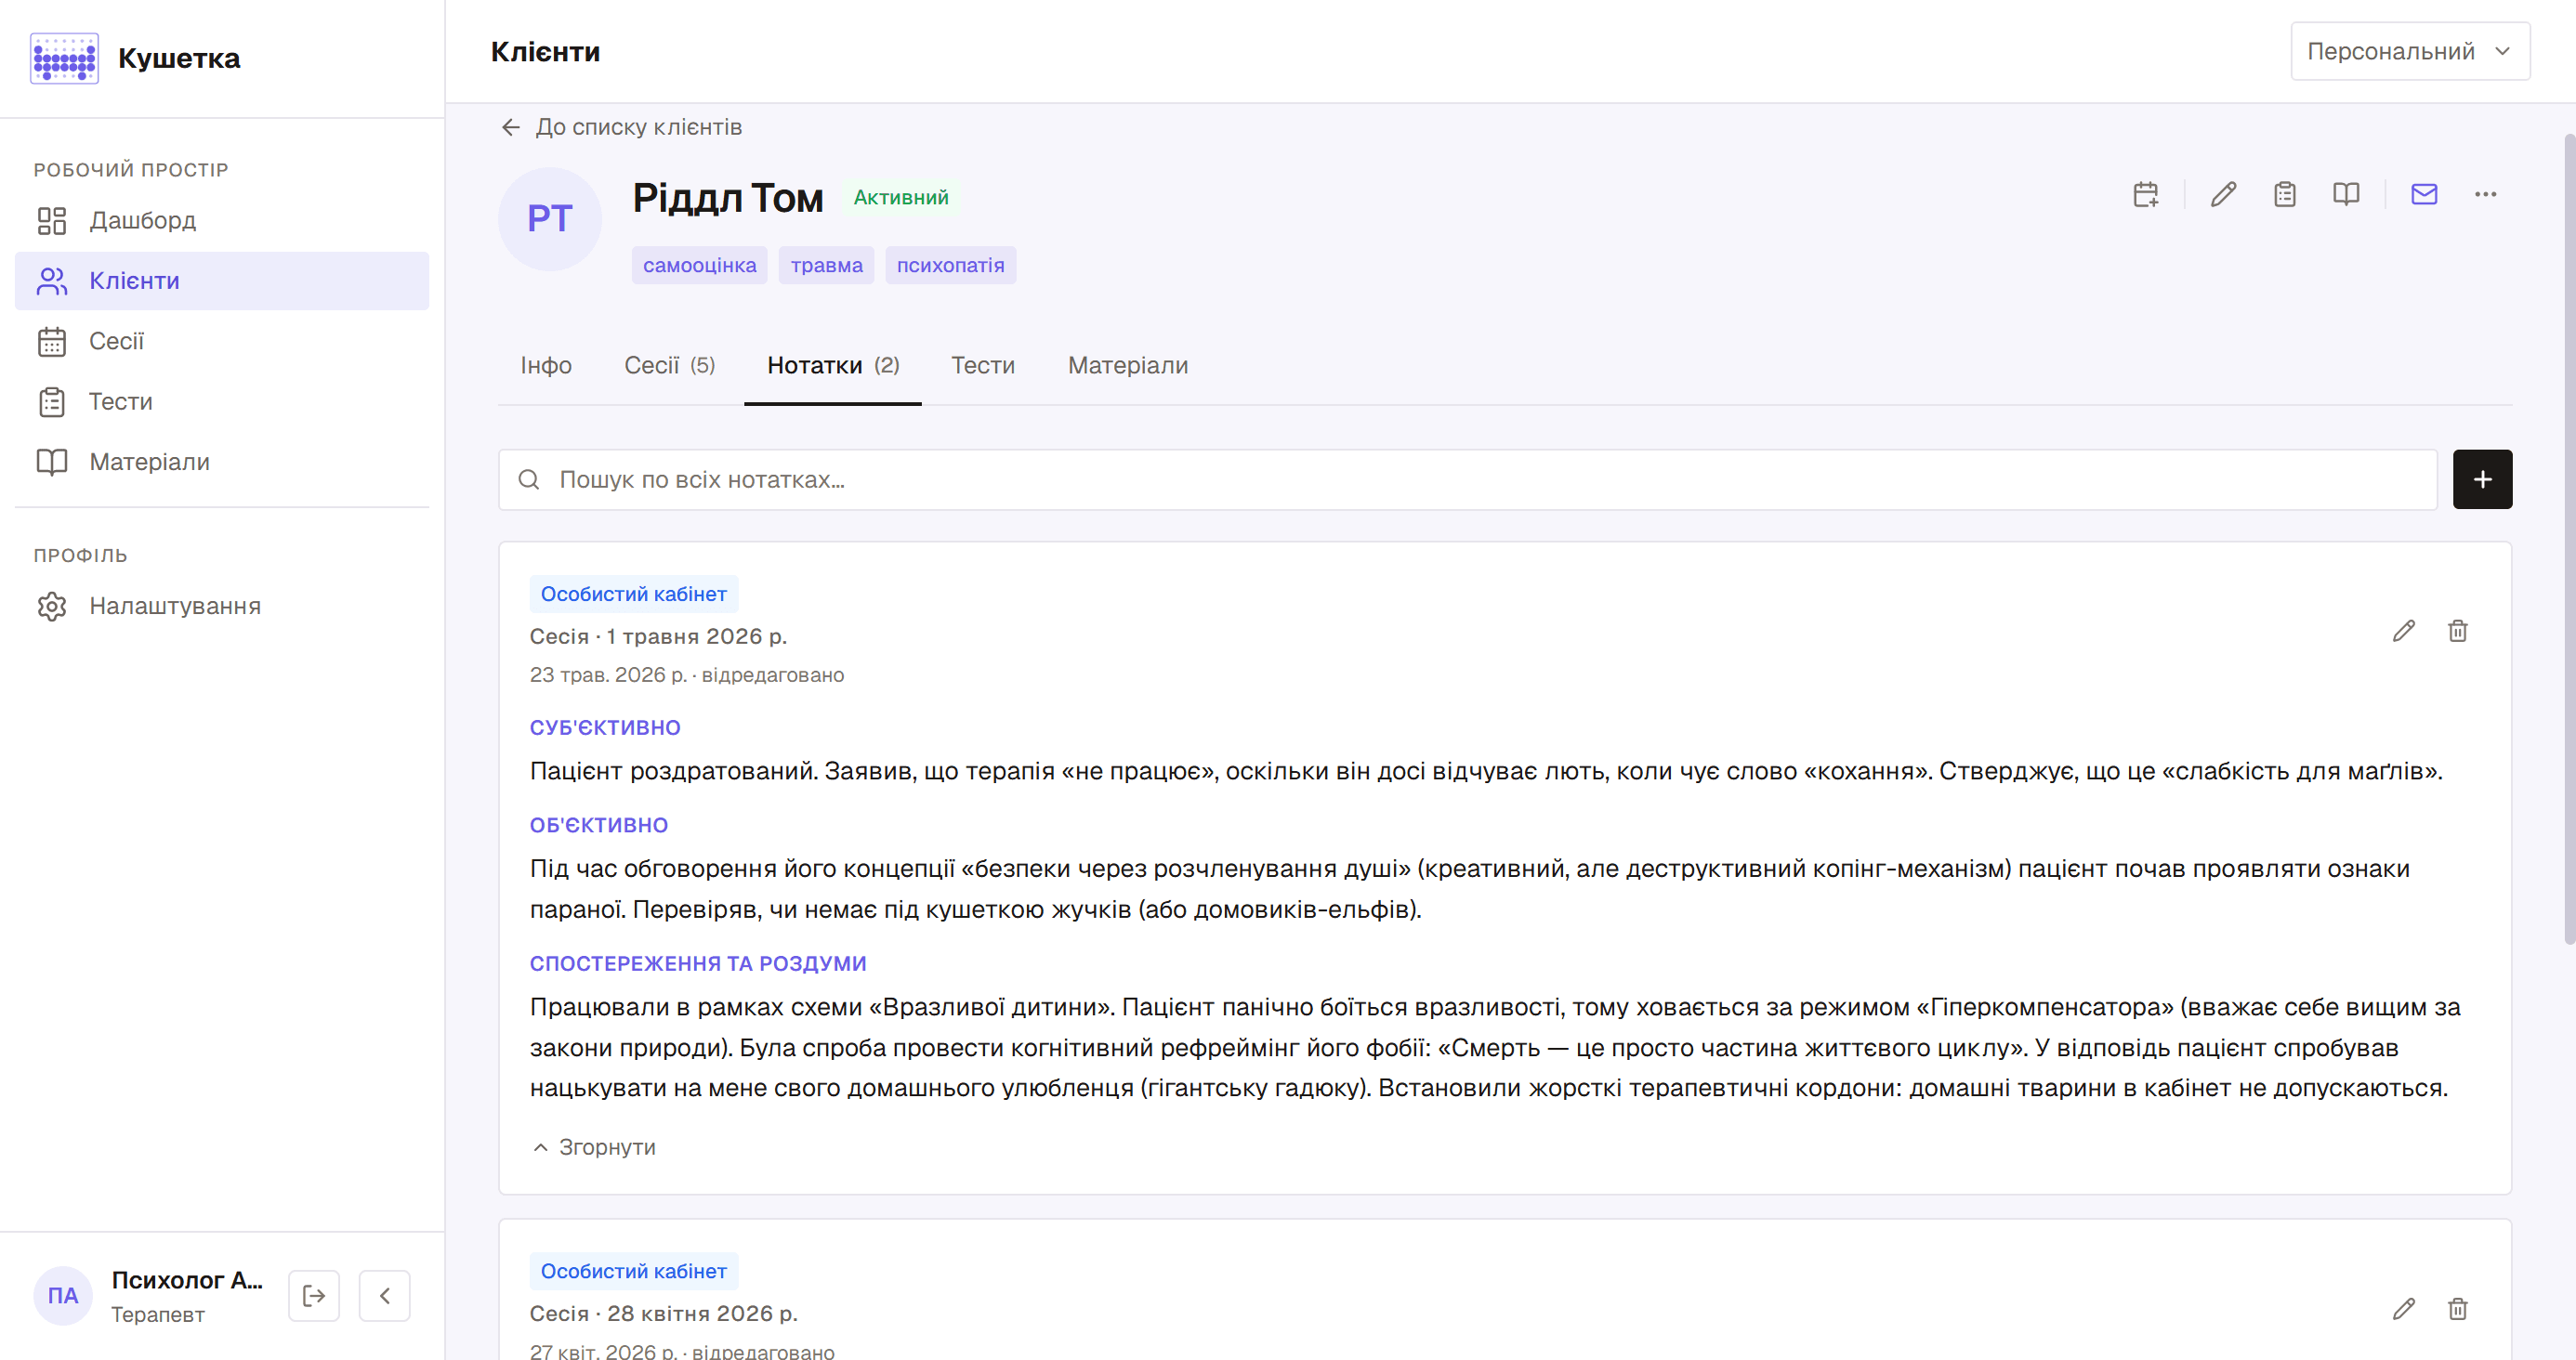Switch to the client Тести tab

click(x=983, y=366)
